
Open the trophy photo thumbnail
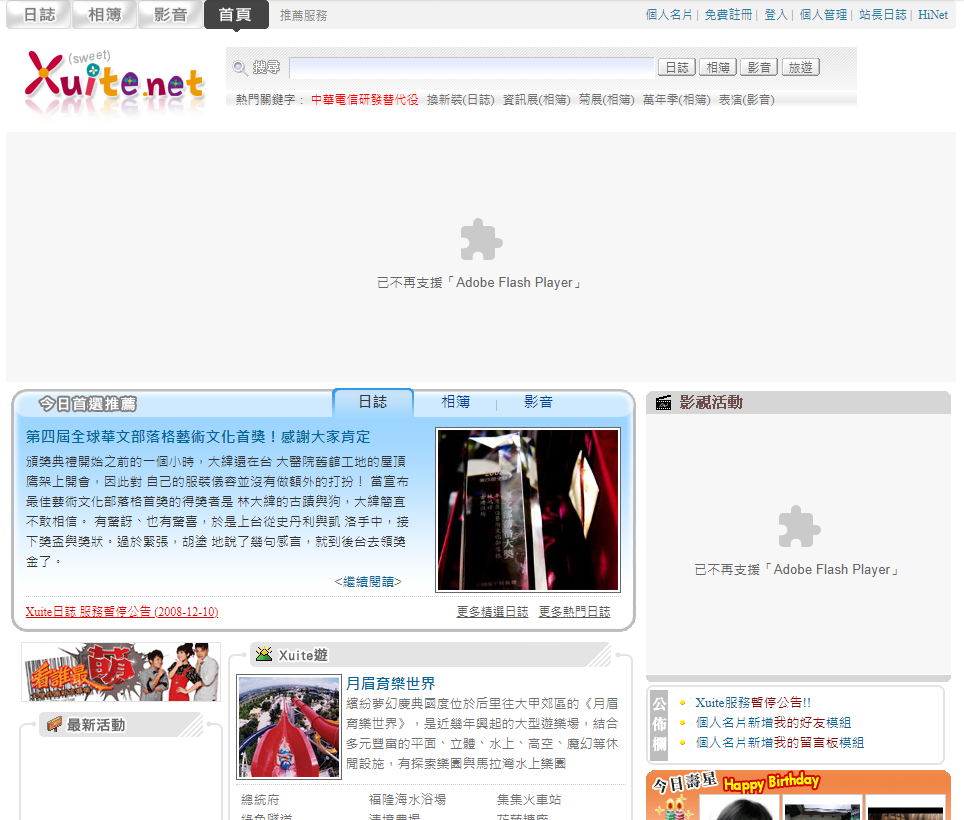tap(528, 510)
